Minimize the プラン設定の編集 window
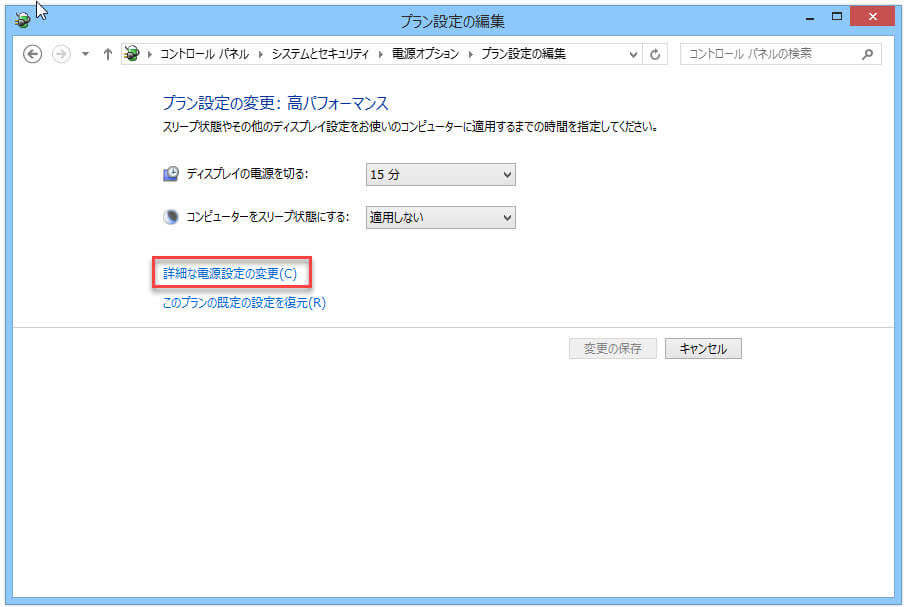The image size is (904, 607). tap(810, 17)
